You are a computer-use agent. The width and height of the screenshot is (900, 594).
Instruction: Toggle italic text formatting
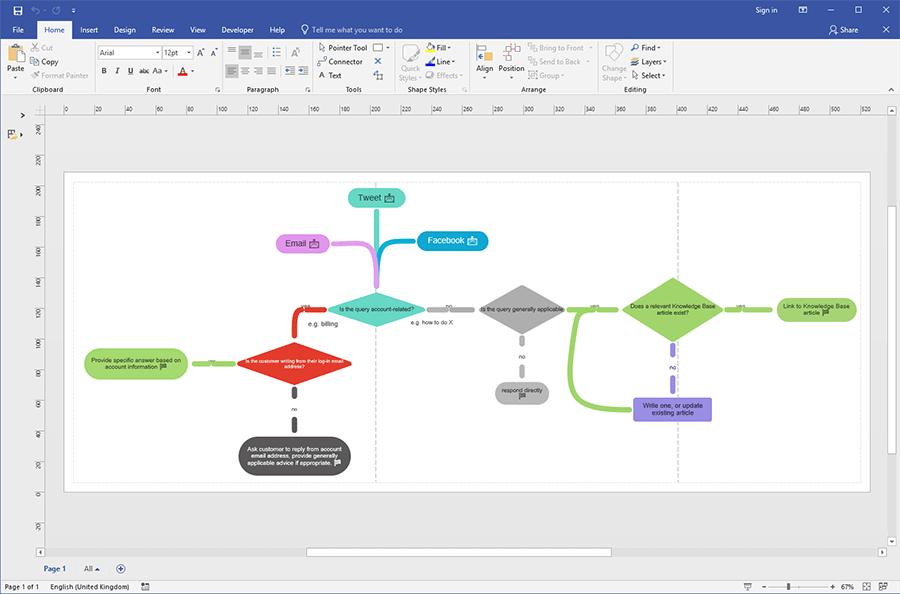[x=117, y=71]
